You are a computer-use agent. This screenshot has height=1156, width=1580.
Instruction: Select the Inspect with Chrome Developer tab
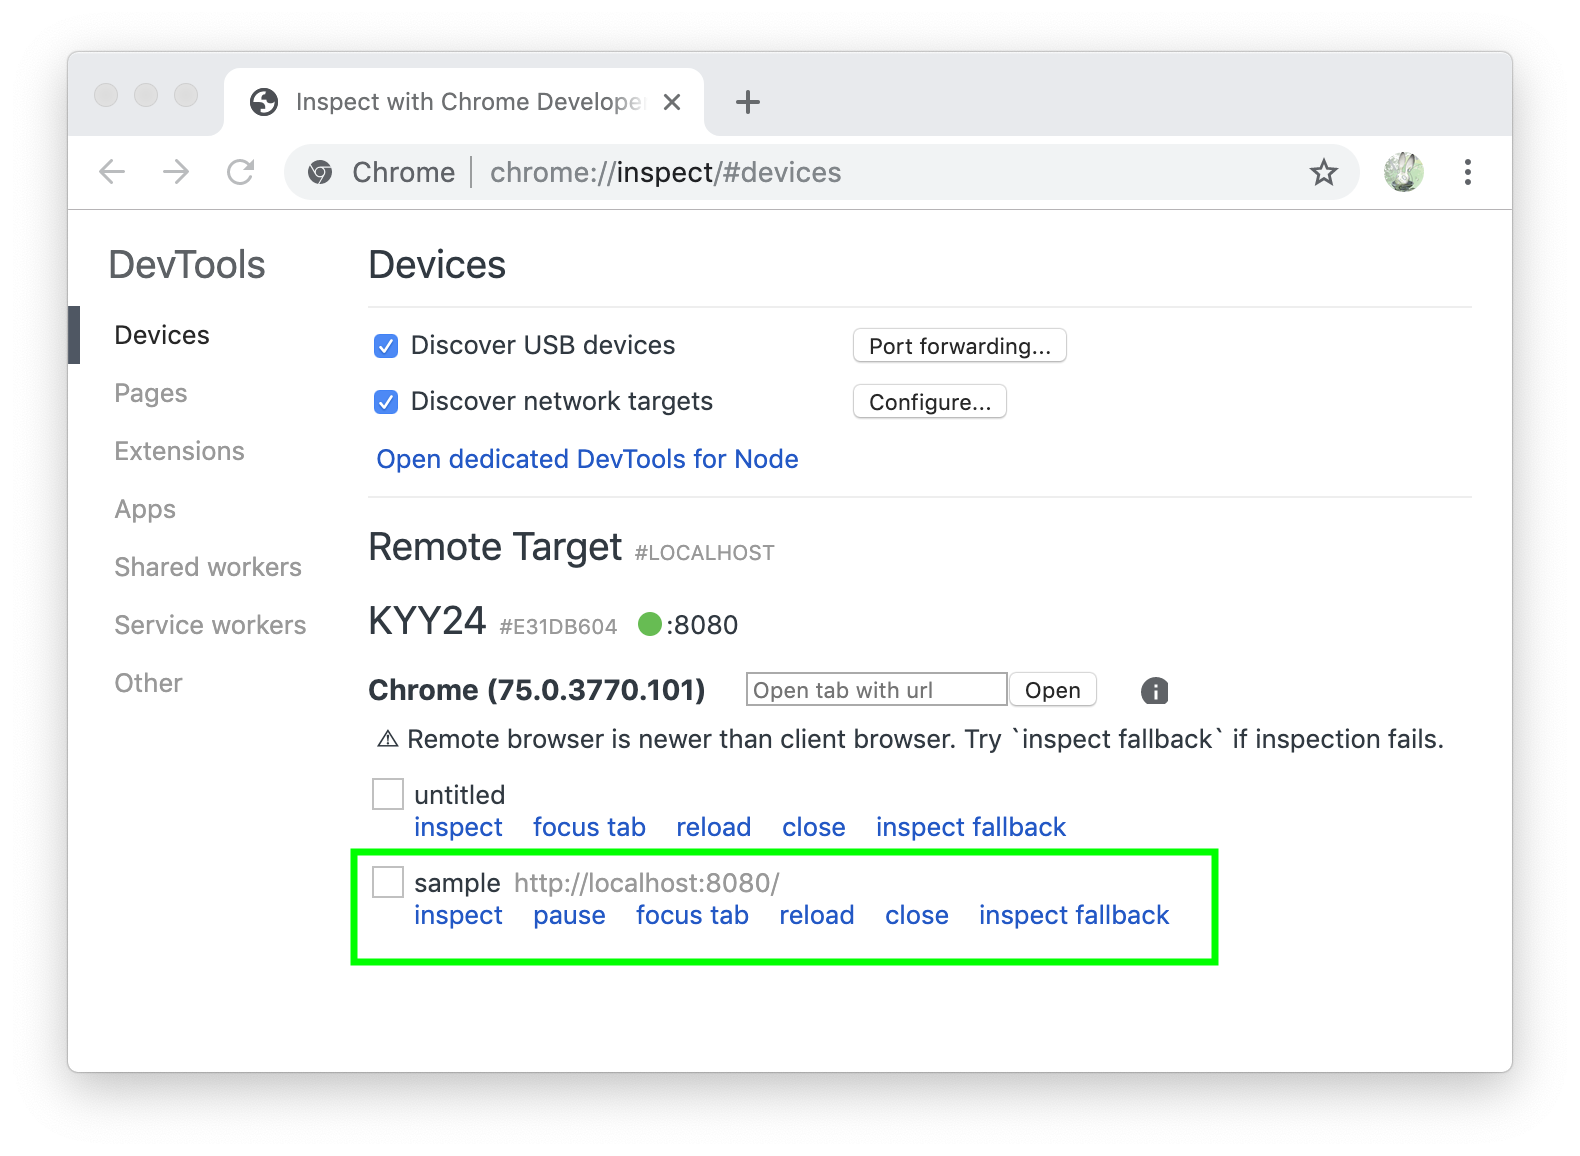coord(464,102)
